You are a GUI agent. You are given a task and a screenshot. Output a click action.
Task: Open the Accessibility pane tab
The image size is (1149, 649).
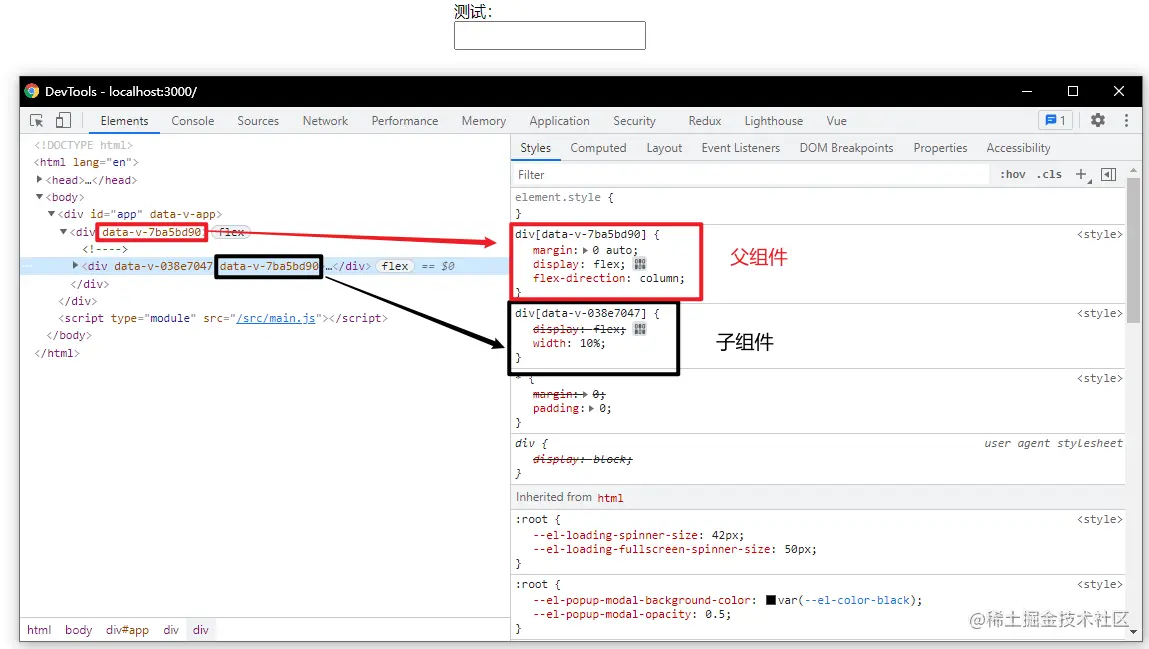pyautogui.click(x=1018, y=148)
